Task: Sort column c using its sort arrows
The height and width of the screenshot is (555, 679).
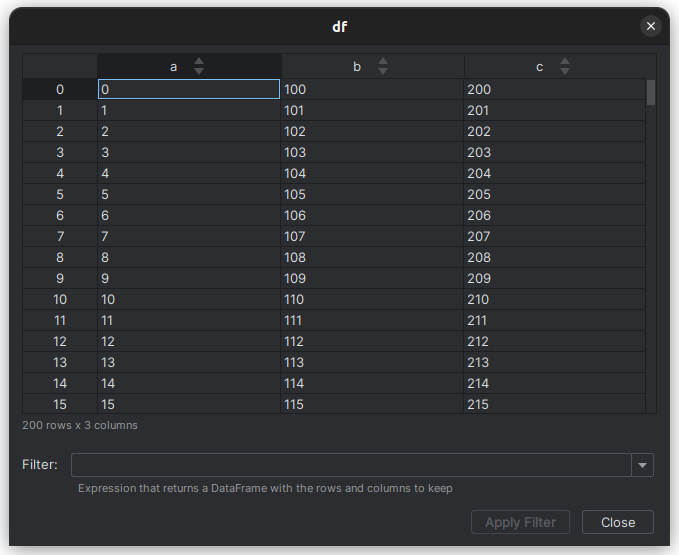Action: 565,66
